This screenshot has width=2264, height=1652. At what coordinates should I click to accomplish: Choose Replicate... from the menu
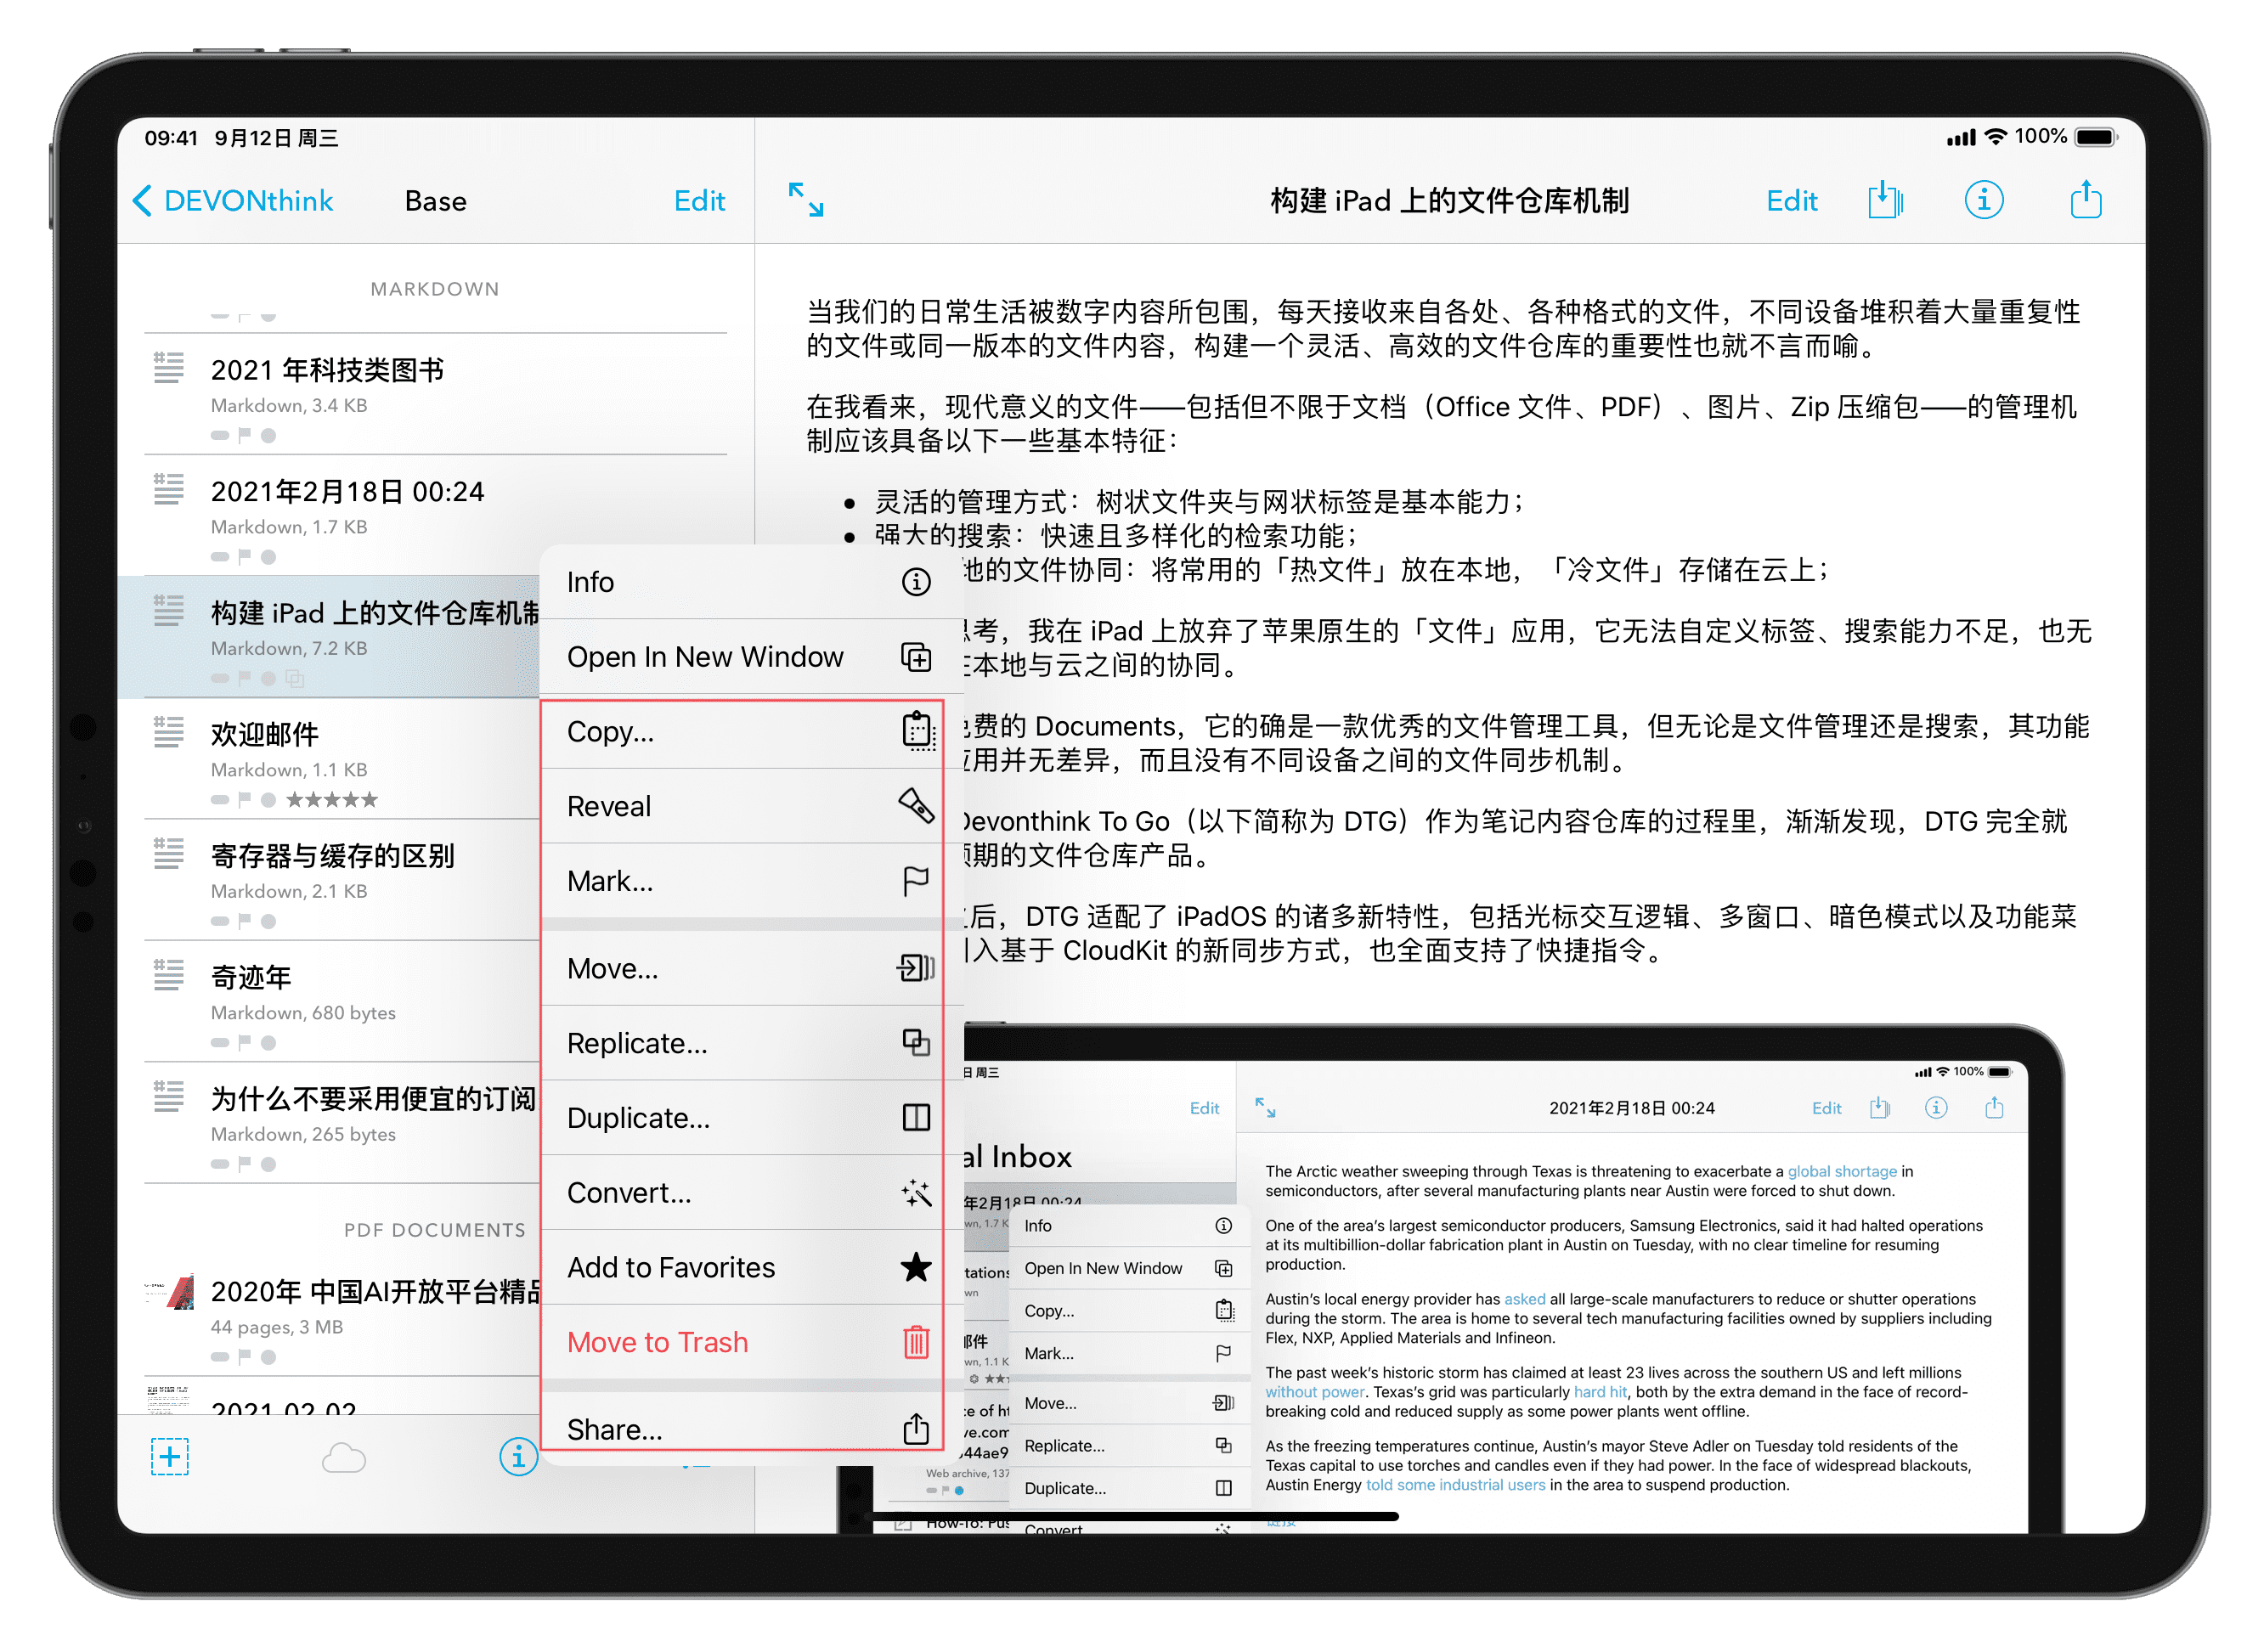click(750, 1043)
